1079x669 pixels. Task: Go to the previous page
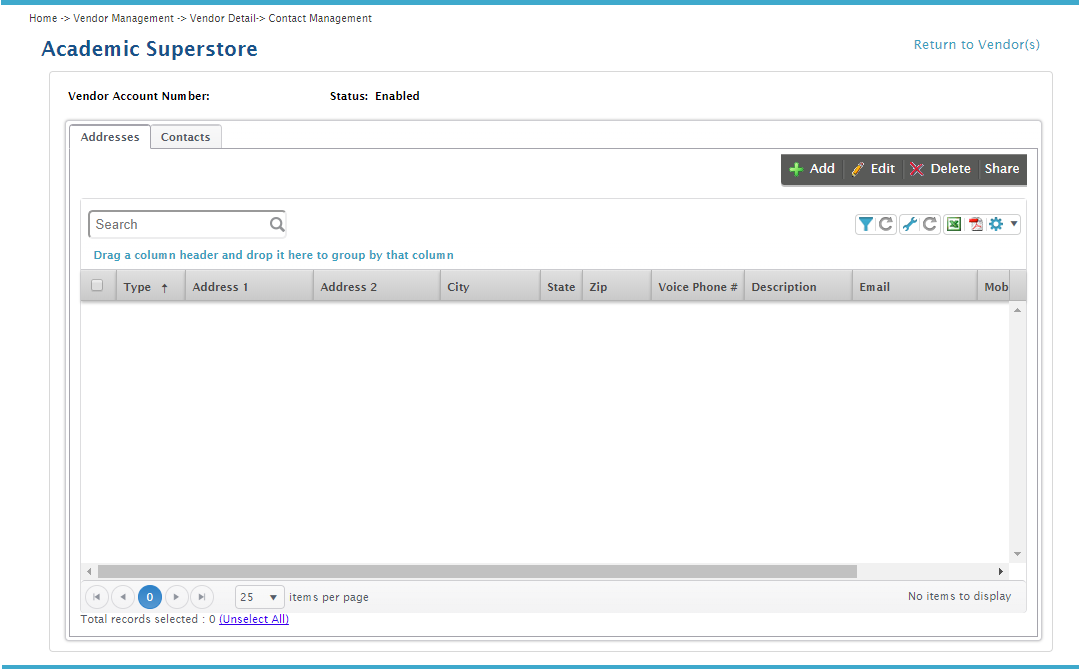[x=122, y=597]
